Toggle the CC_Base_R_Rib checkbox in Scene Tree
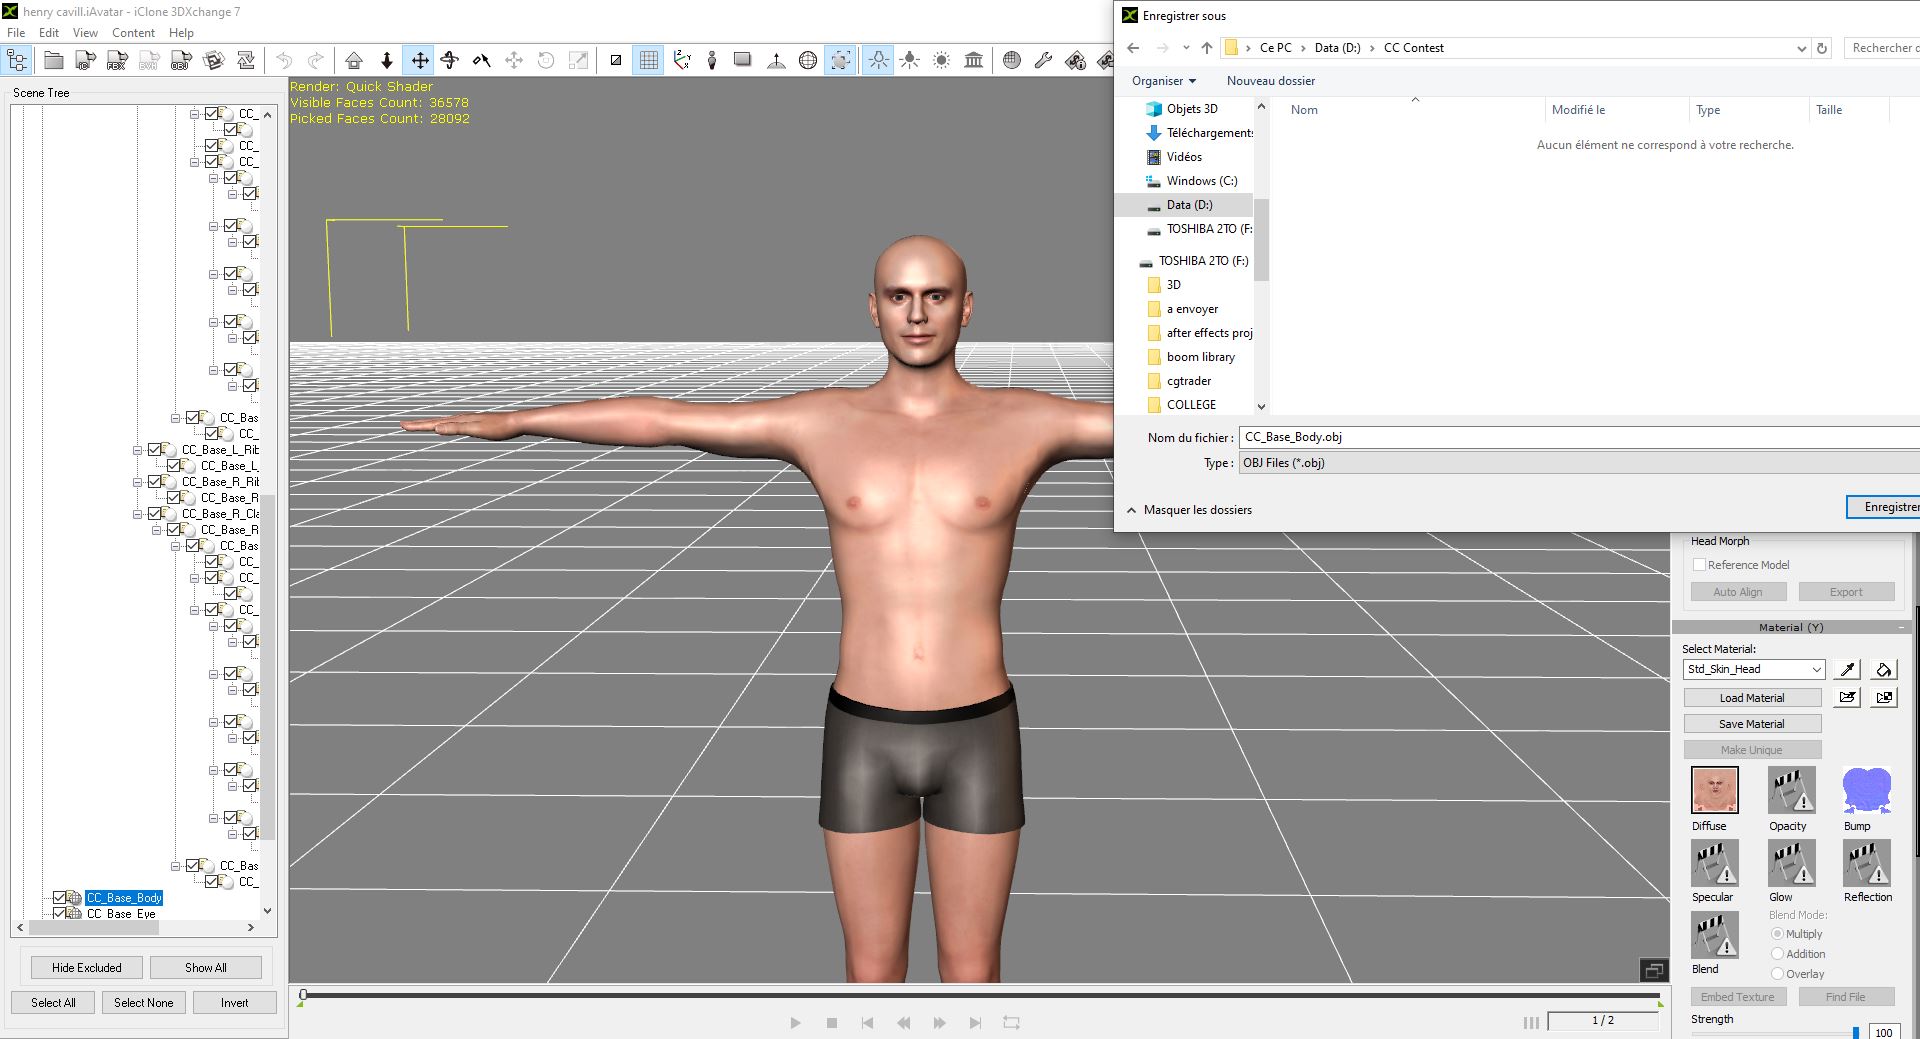 pyautogui.click(x=155, y=482)
